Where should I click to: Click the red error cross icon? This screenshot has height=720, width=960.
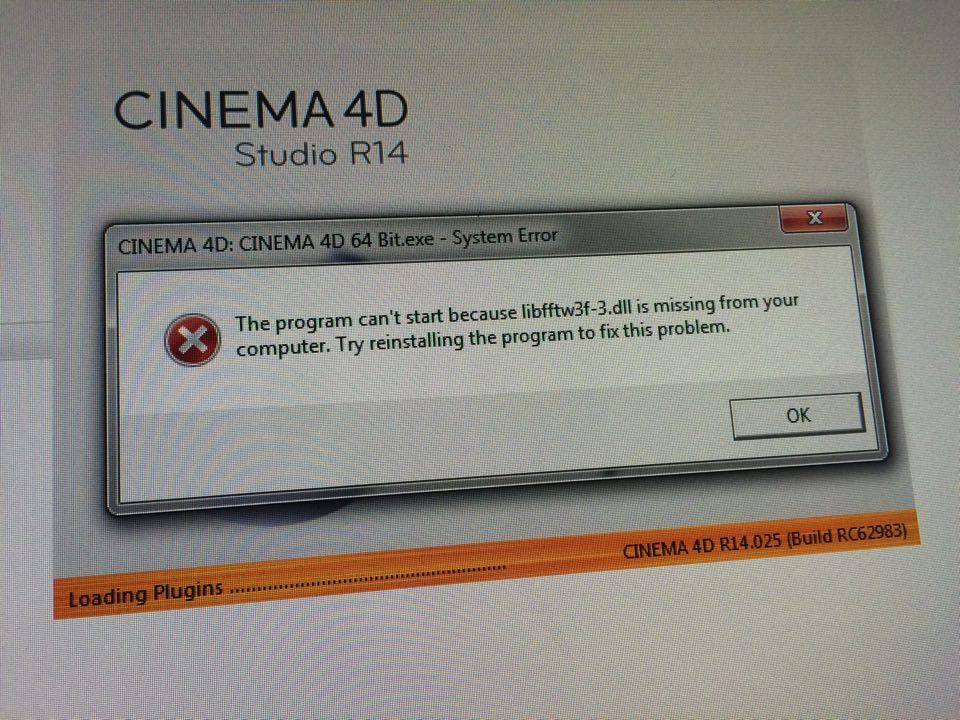tap(193, 339)
